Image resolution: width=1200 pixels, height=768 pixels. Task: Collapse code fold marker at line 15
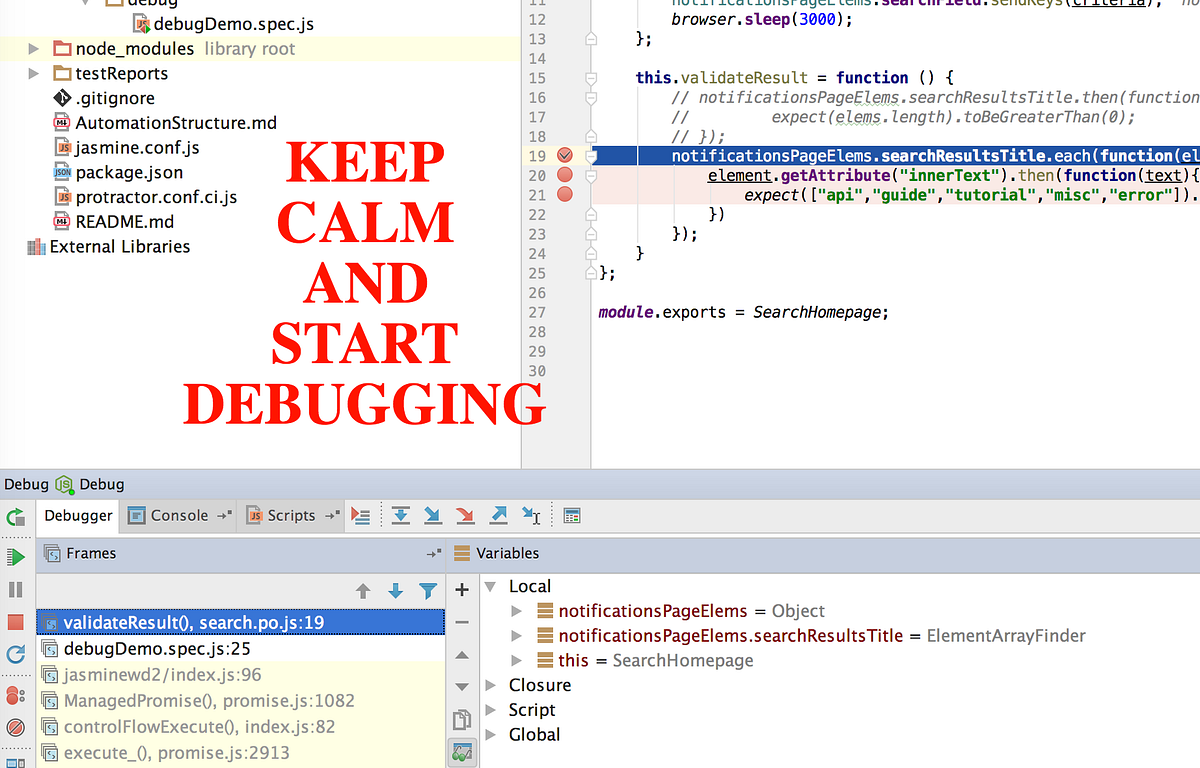click(591, 78)
